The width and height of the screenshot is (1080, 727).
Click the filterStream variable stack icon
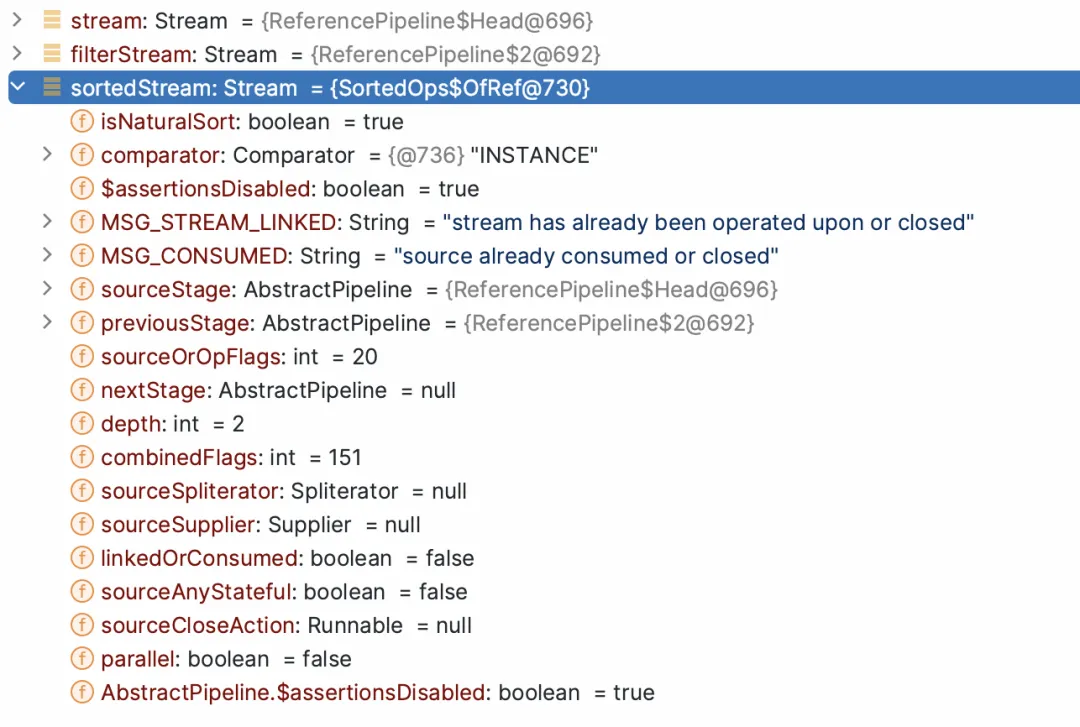click(52, 54)
